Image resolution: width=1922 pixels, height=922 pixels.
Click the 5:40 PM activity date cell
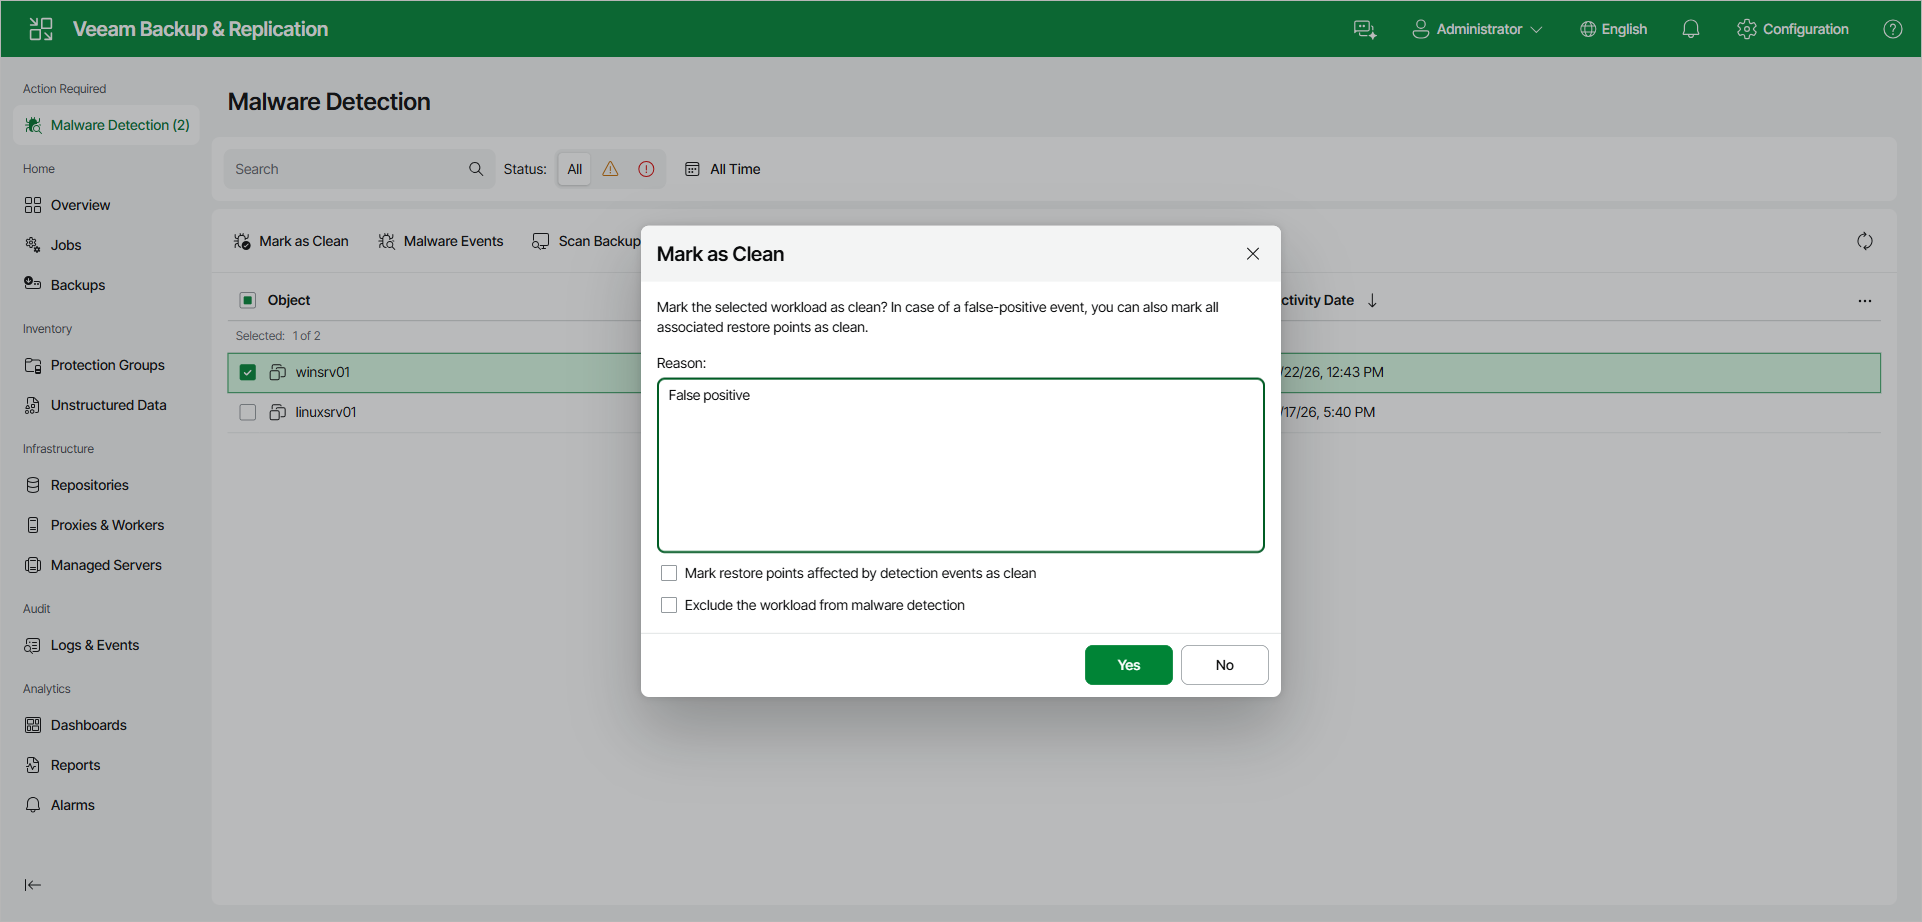pos(1328,412)
